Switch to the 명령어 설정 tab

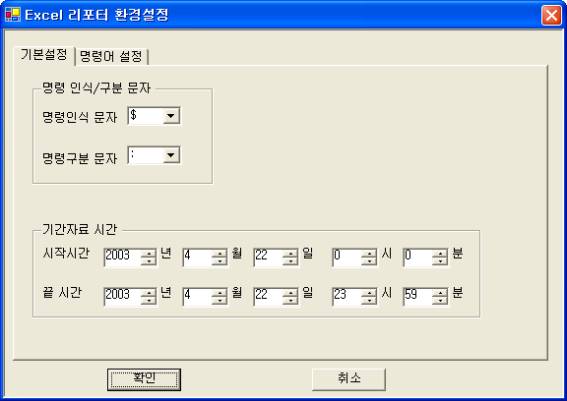click(x=111, y=56)
